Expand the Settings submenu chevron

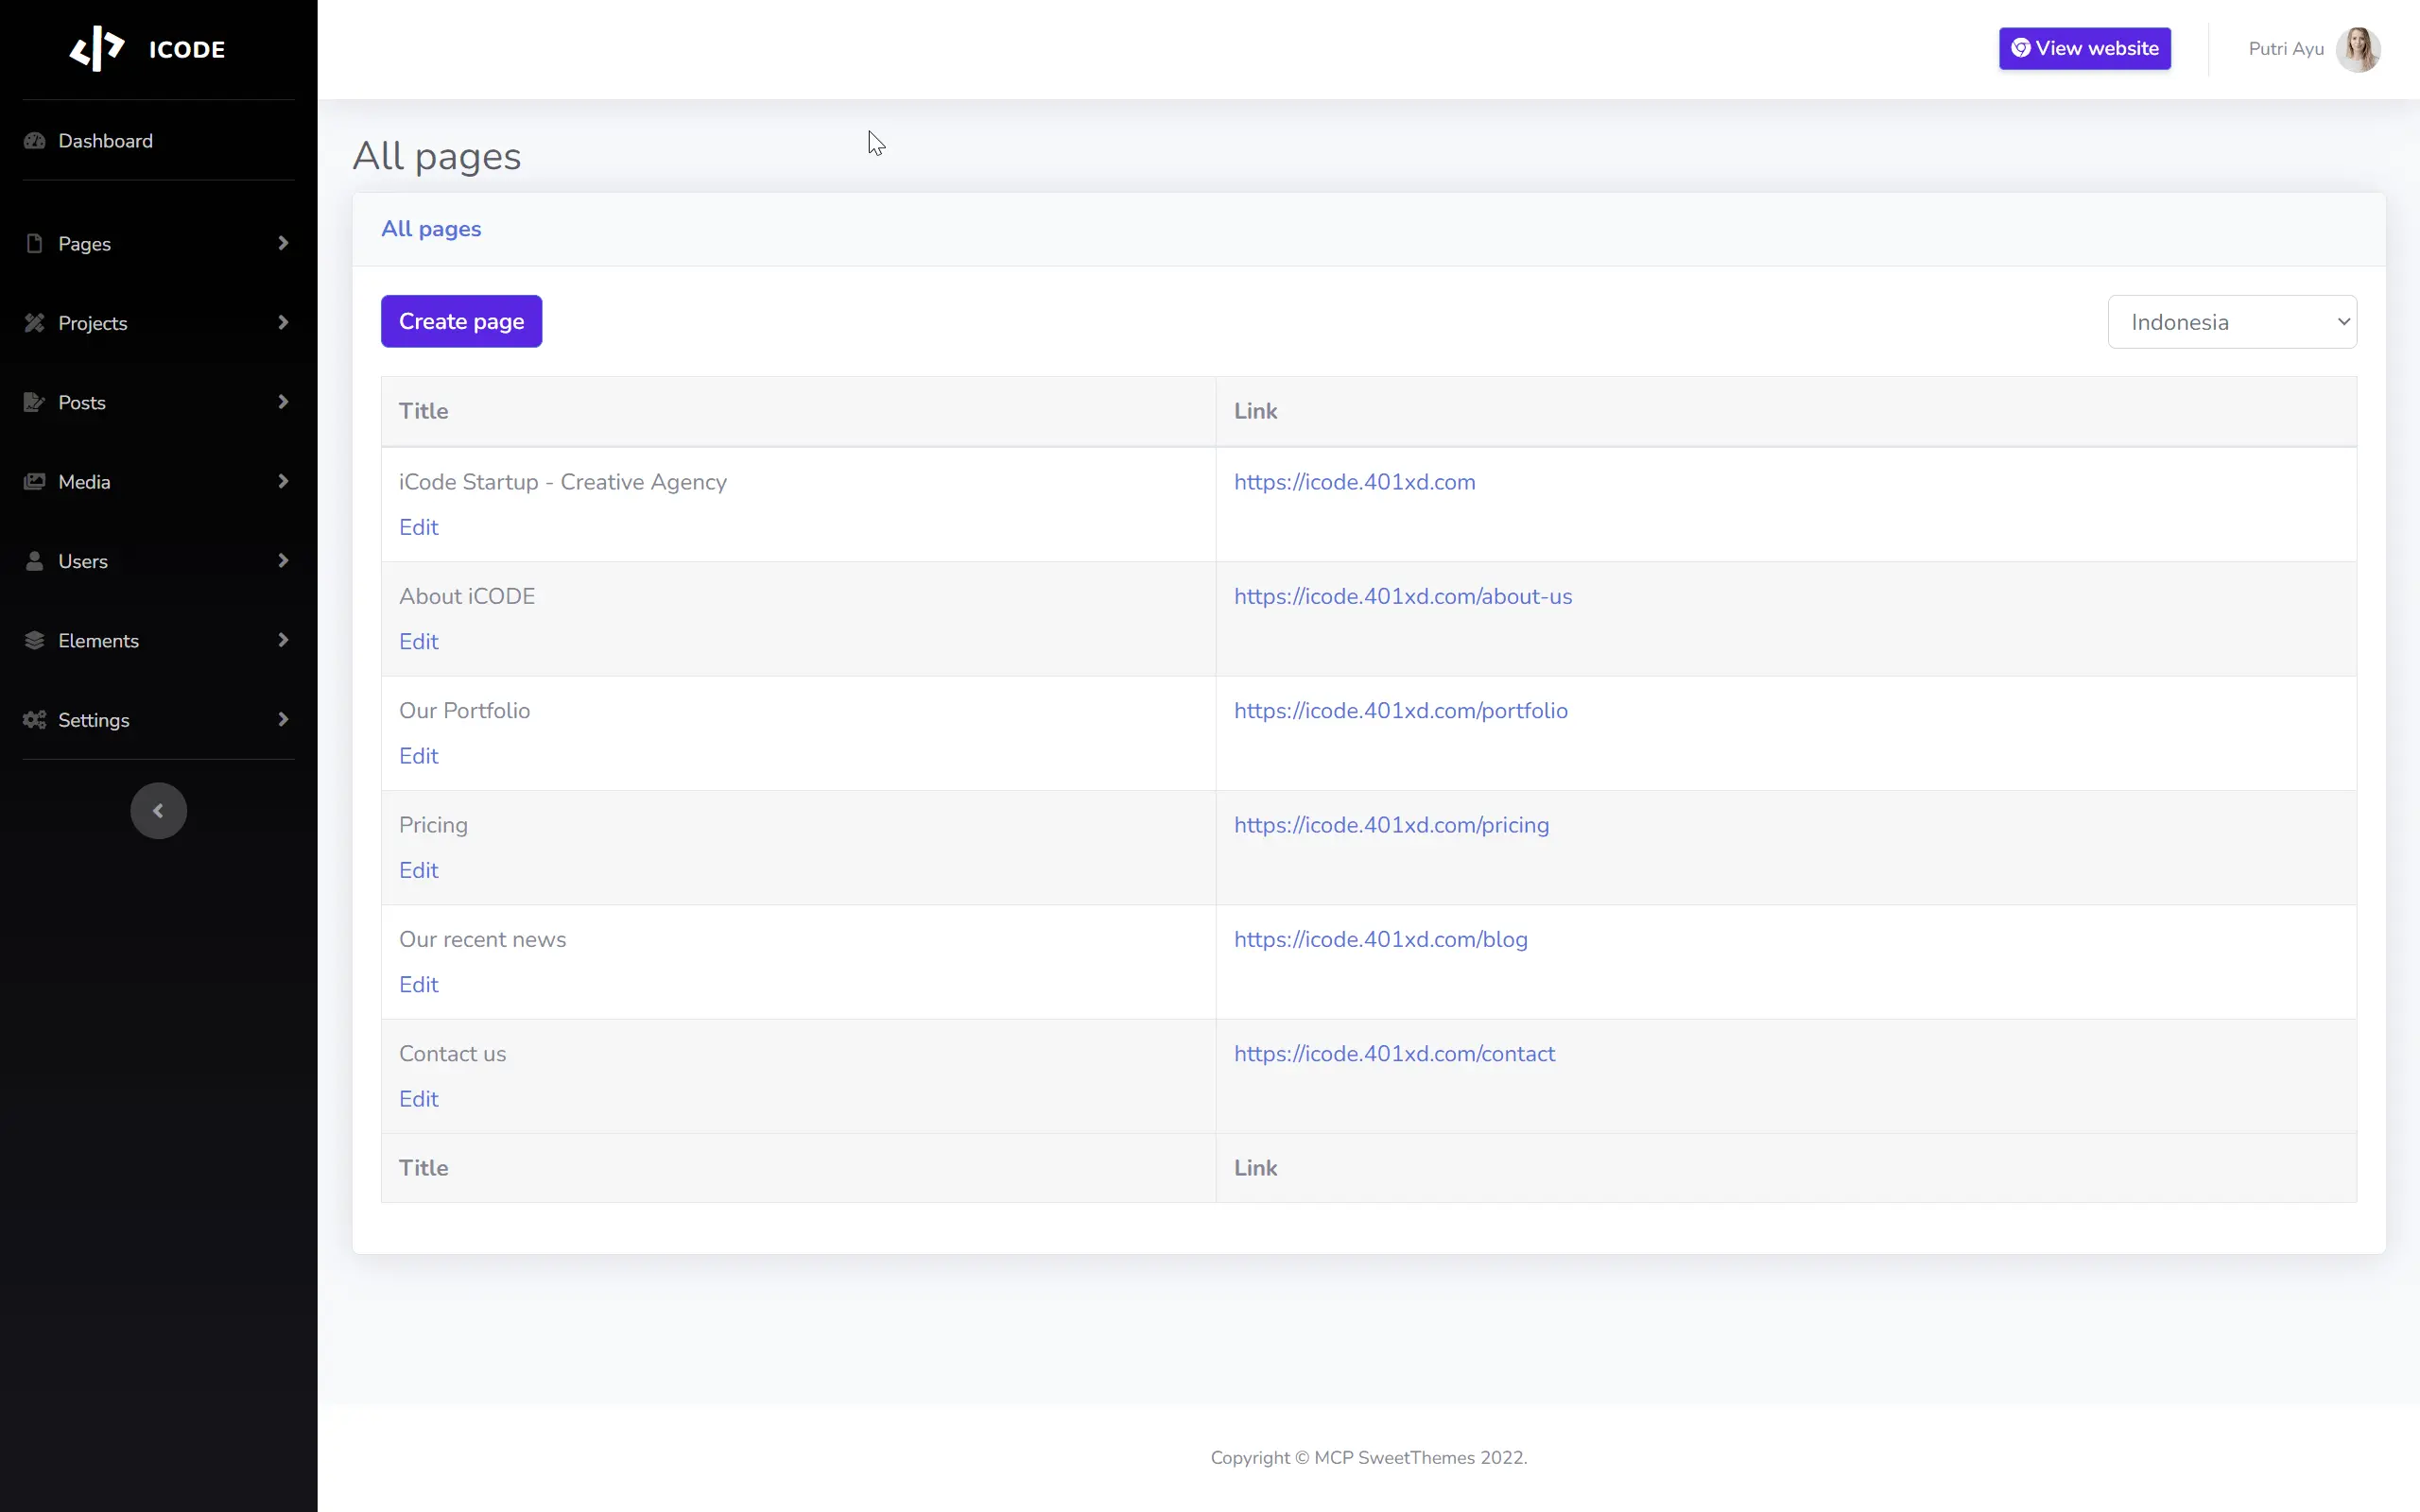(x=284, y=719)
